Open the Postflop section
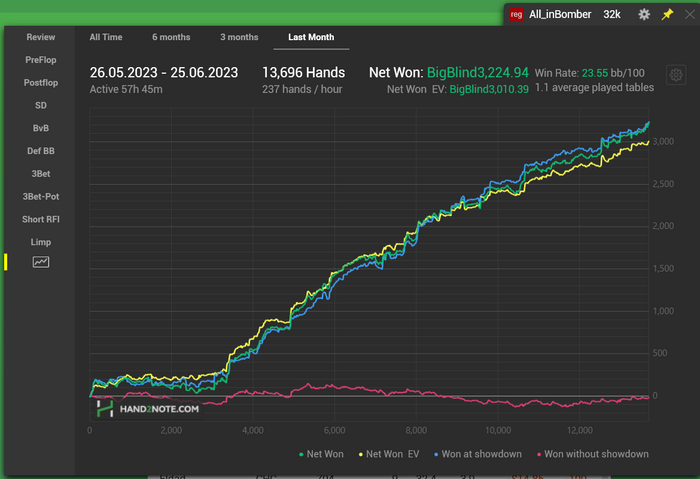700x479 pixels. click(x=41, y=83)
